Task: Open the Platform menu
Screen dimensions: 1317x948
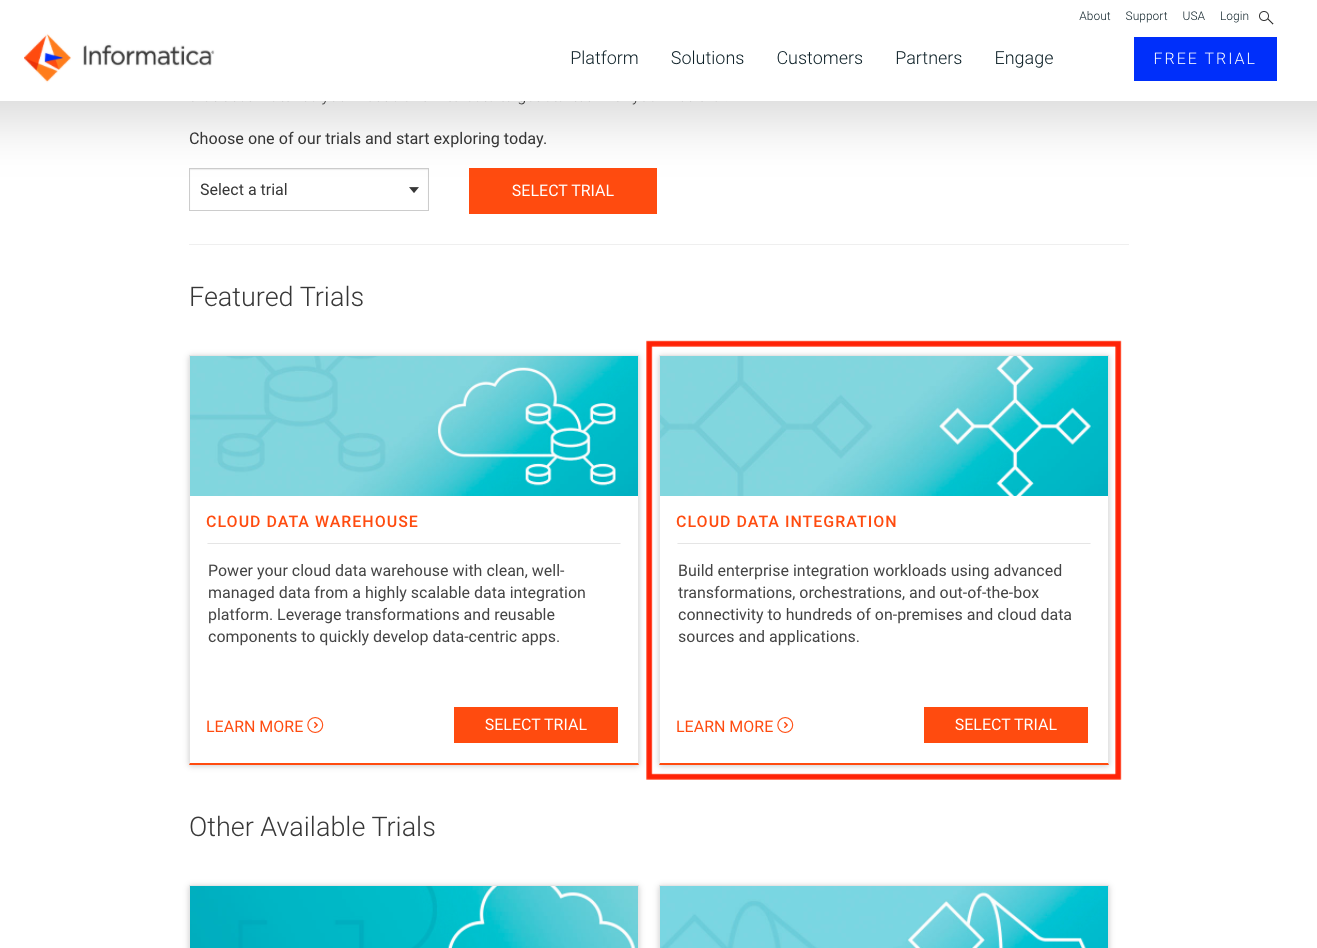Action: (604, 58)
